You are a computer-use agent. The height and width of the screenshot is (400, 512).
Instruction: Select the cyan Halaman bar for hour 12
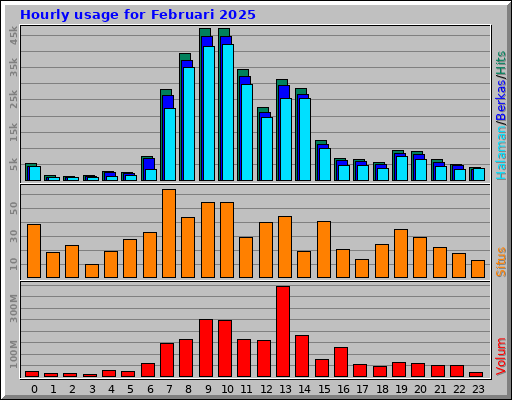click(x=267, y=149)
